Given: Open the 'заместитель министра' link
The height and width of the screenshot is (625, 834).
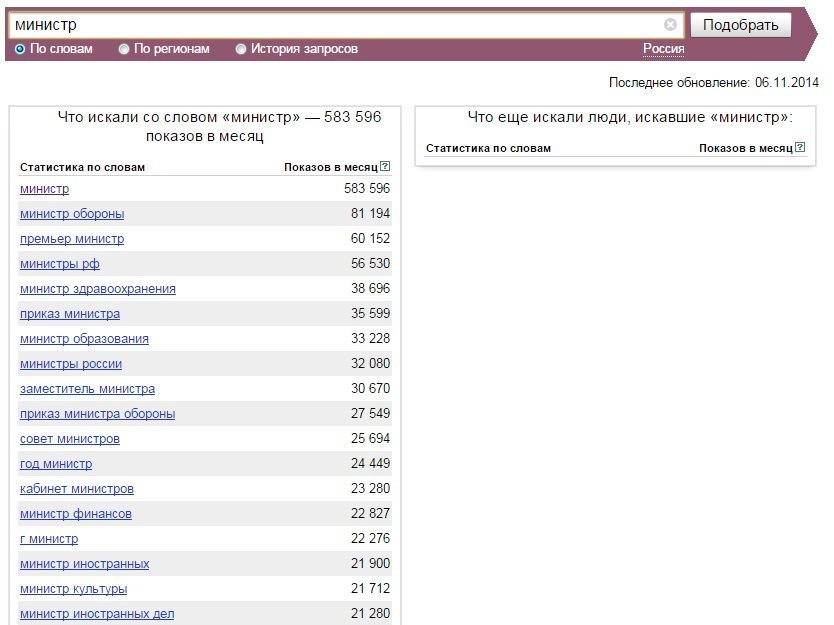Looking at the screenshot, I should click(88, 389).
